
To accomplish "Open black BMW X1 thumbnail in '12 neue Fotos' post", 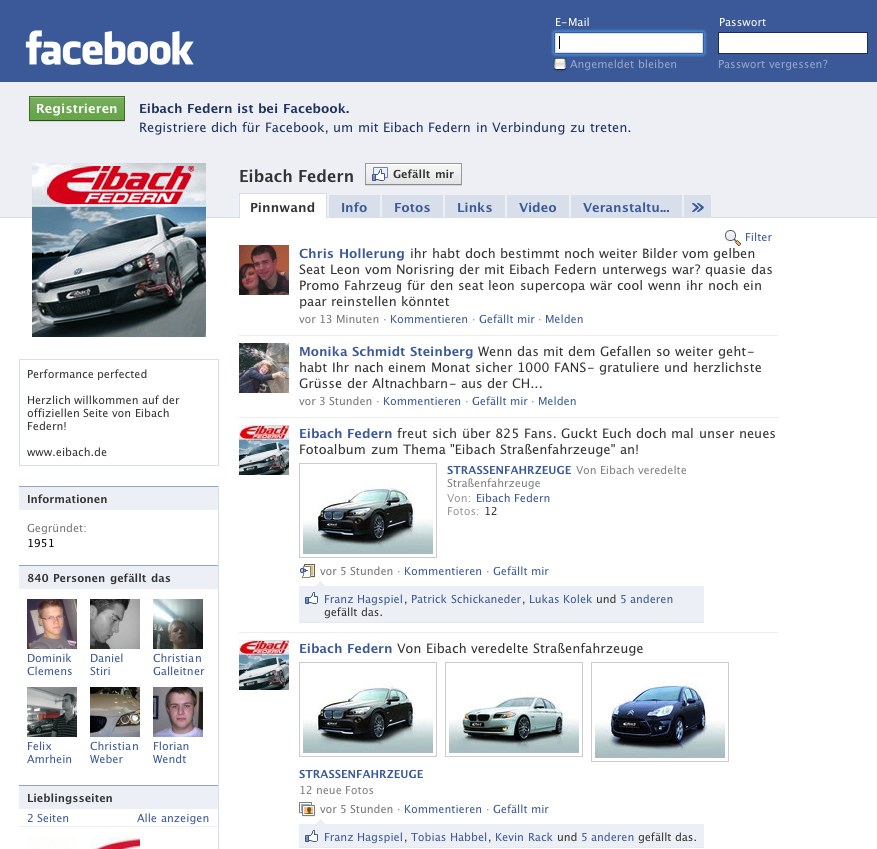I will 368,710.
